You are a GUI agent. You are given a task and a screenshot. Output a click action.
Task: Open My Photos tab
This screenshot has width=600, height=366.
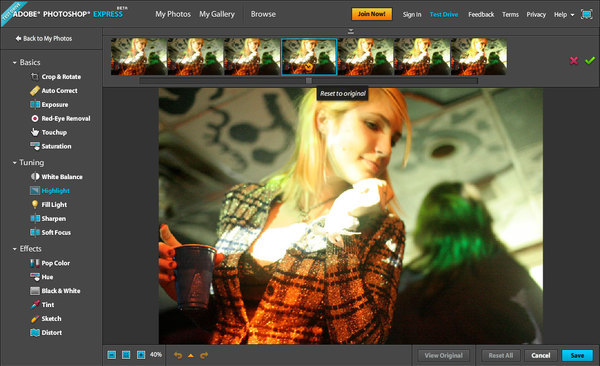coord(173,14)
